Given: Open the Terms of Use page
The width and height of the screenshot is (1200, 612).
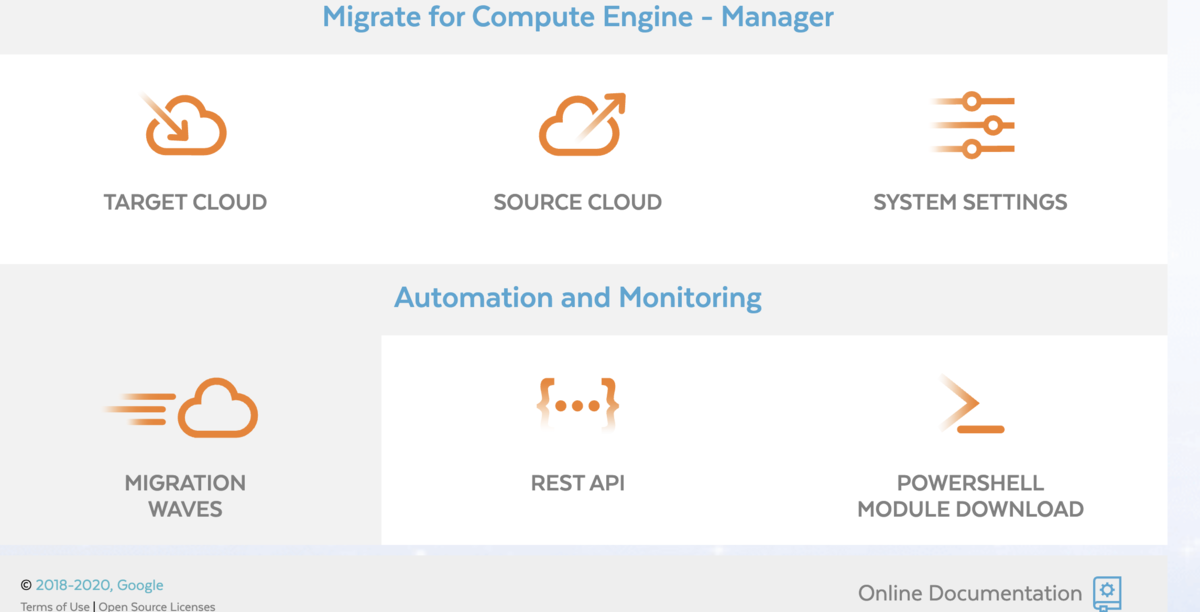Looking at the screenshot, I should 54,606.
